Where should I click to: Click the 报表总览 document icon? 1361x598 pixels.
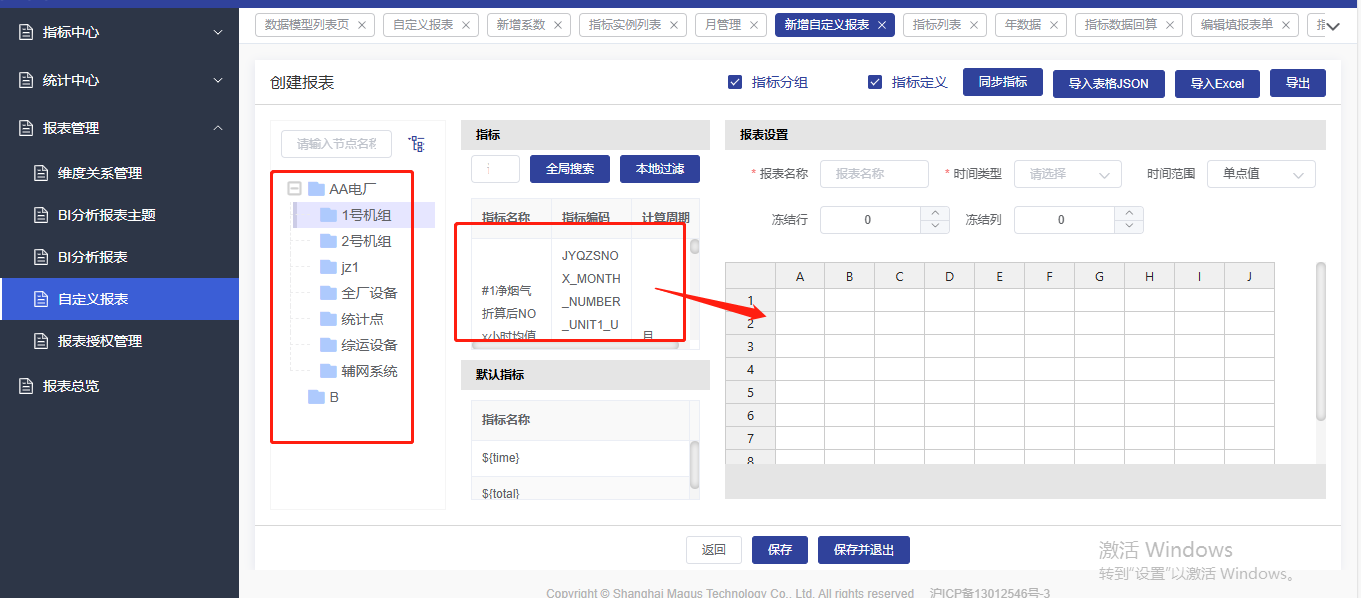[27, 386]
